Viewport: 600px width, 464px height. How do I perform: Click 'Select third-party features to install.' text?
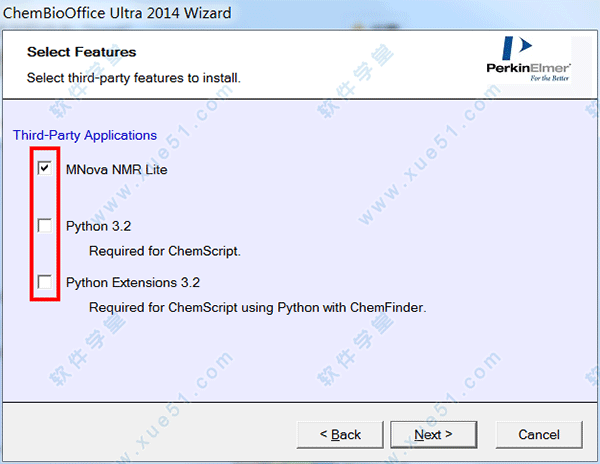click(x=134, y=78)
